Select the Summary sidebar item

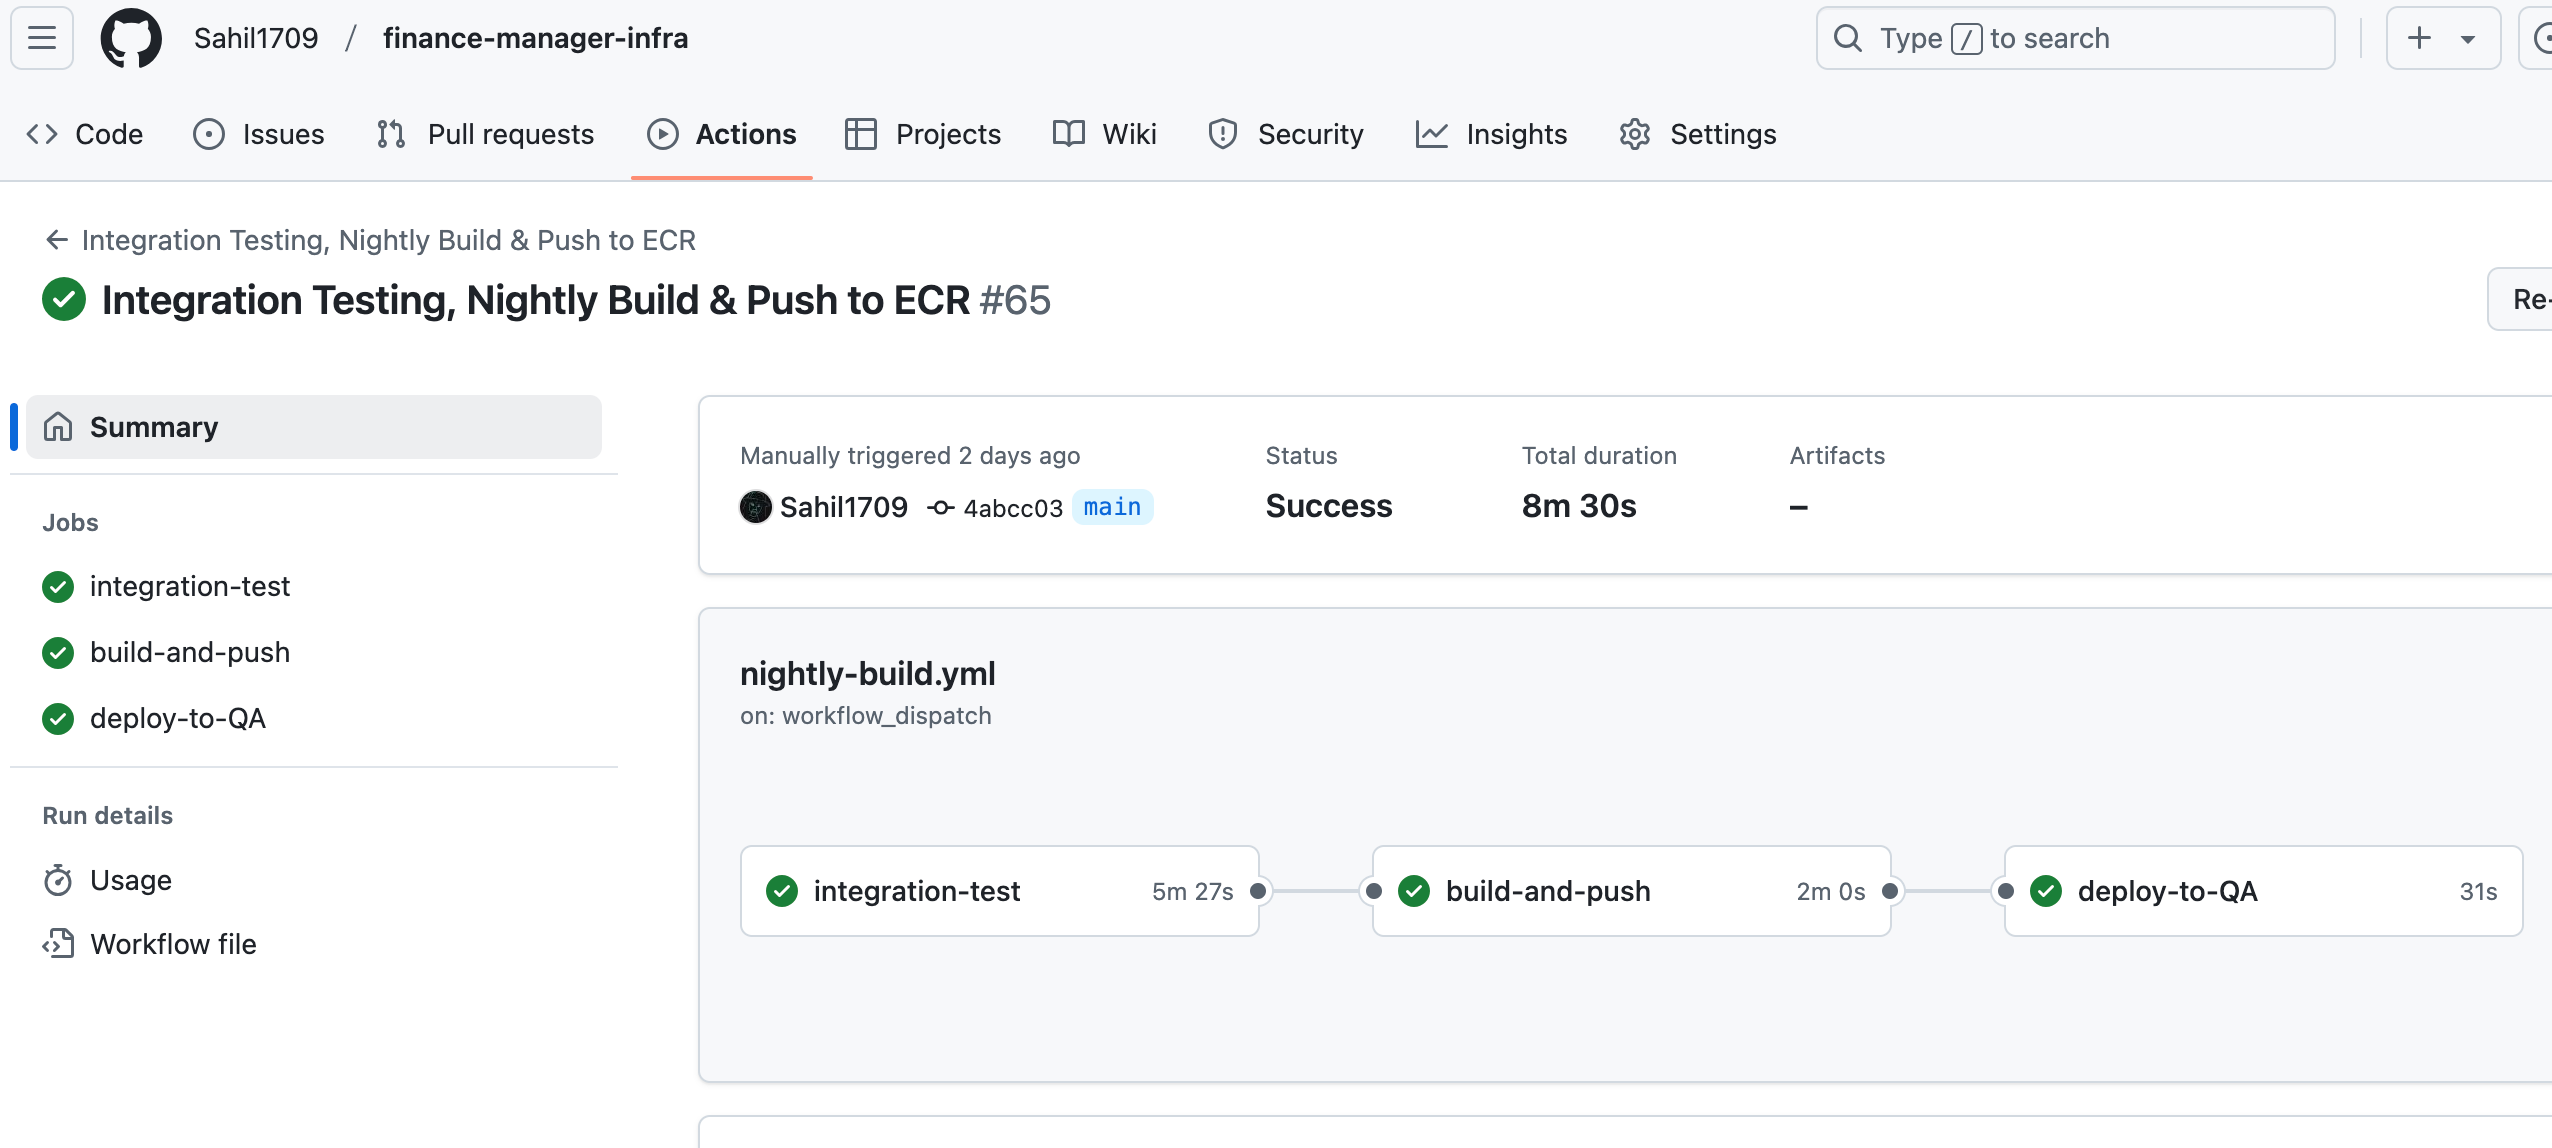click(314, 427)
